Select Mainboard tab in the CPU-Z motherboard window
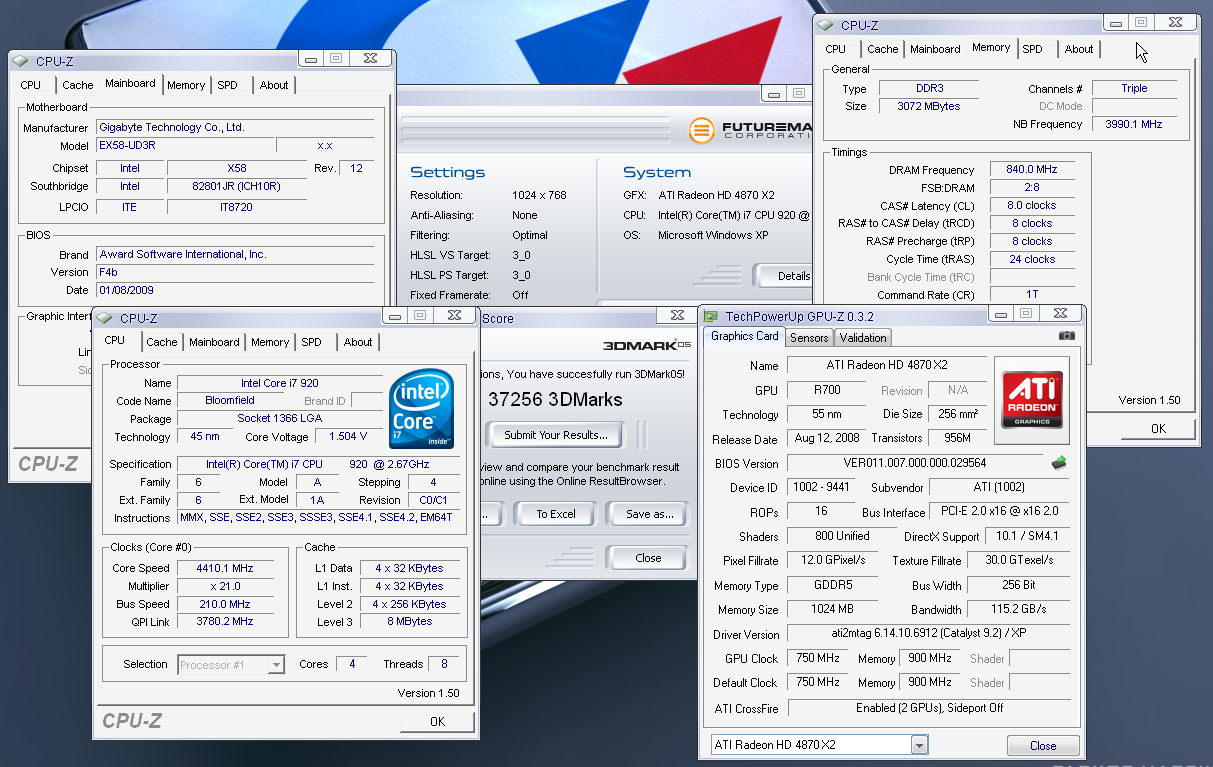 (x=130, y=83)
